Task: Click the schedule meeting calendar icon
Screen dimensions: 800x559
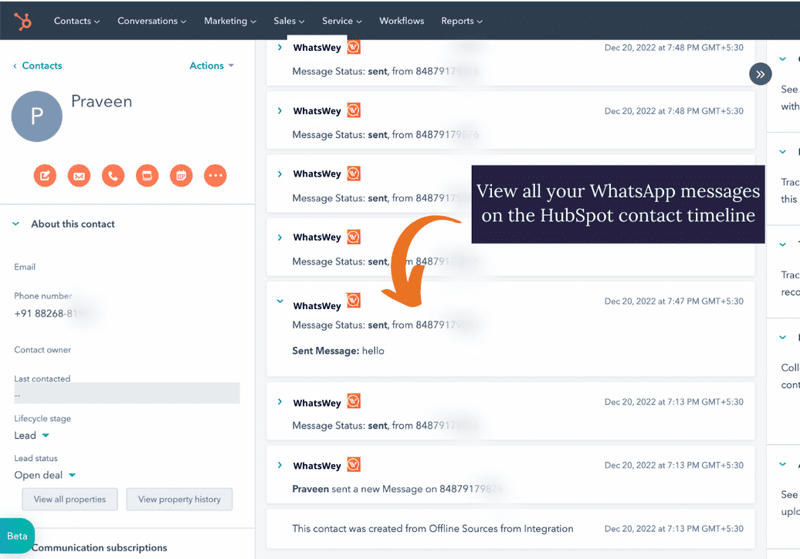Action: (181, 176)
